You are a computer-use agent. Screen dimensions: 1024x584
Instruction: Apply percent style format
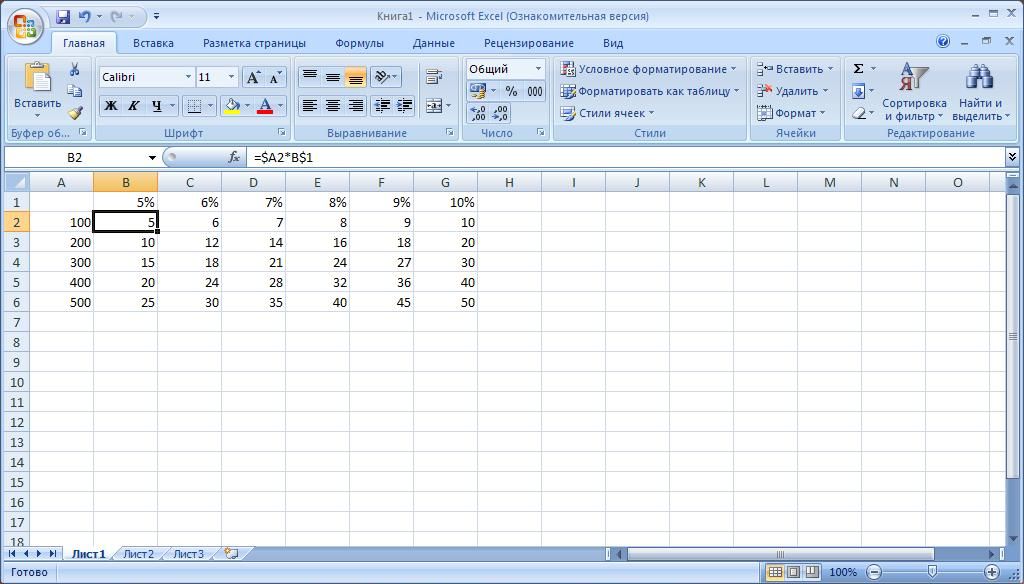click(511, 91)
